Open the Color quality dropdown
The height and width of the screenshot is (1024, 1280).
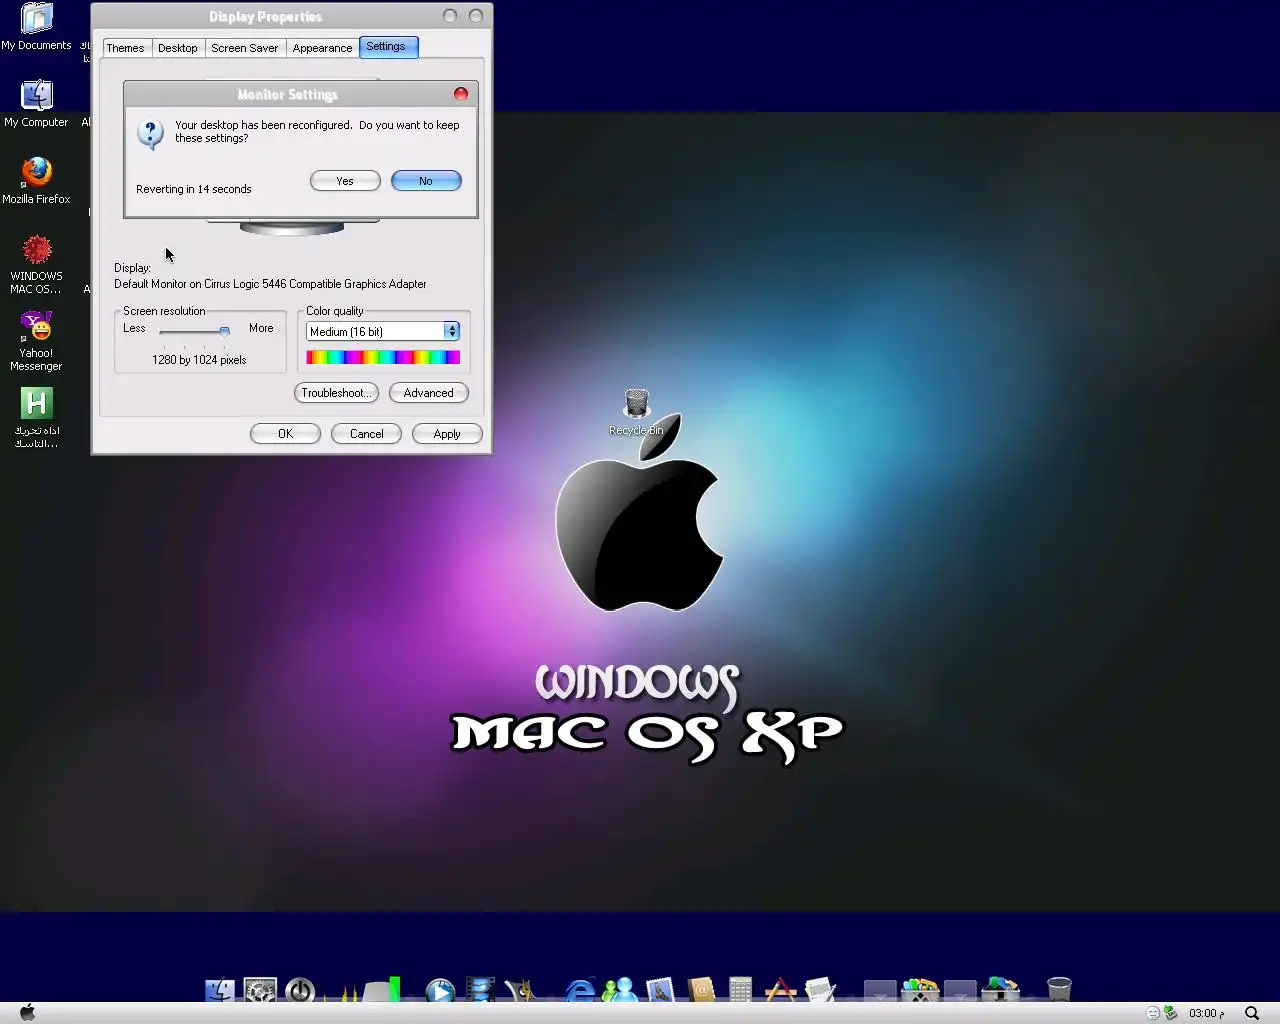pos(383,331)
